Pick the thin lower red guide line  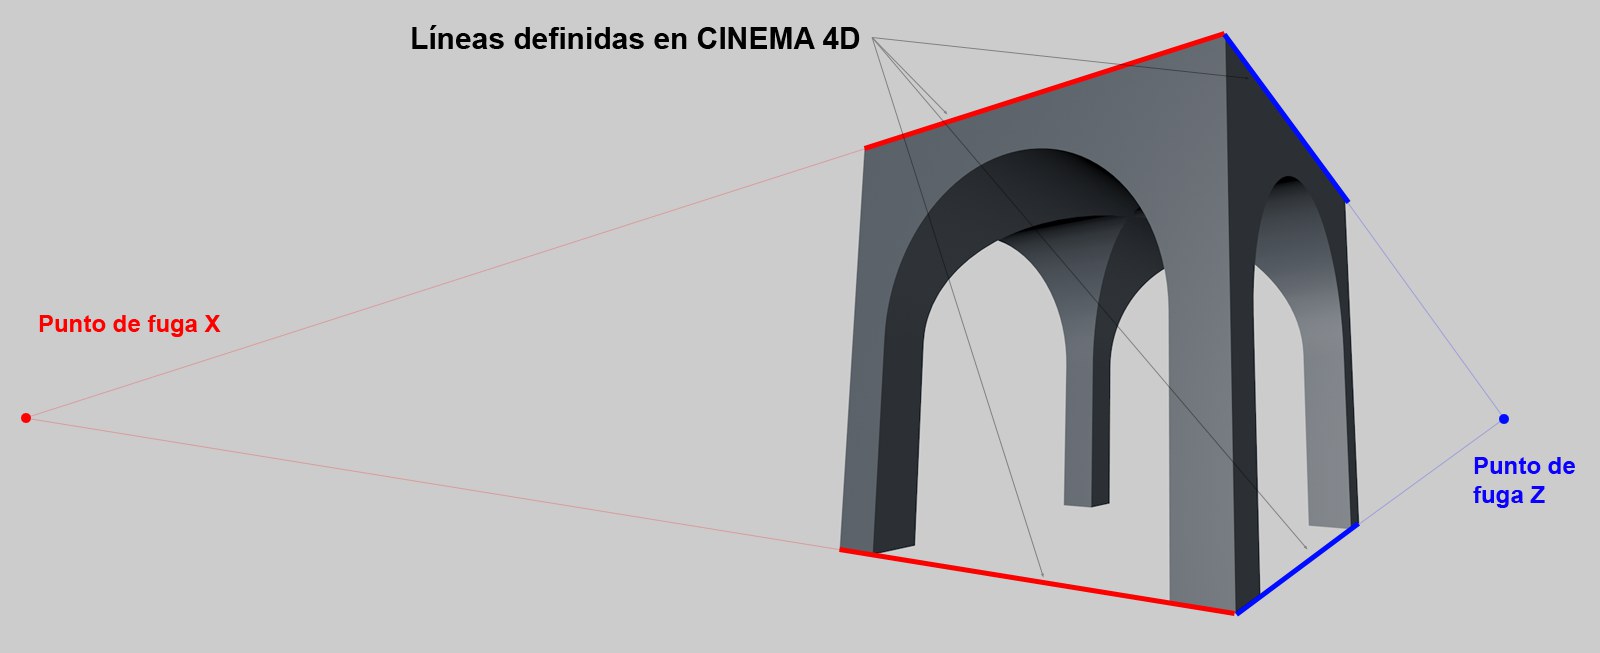(430, 484)
